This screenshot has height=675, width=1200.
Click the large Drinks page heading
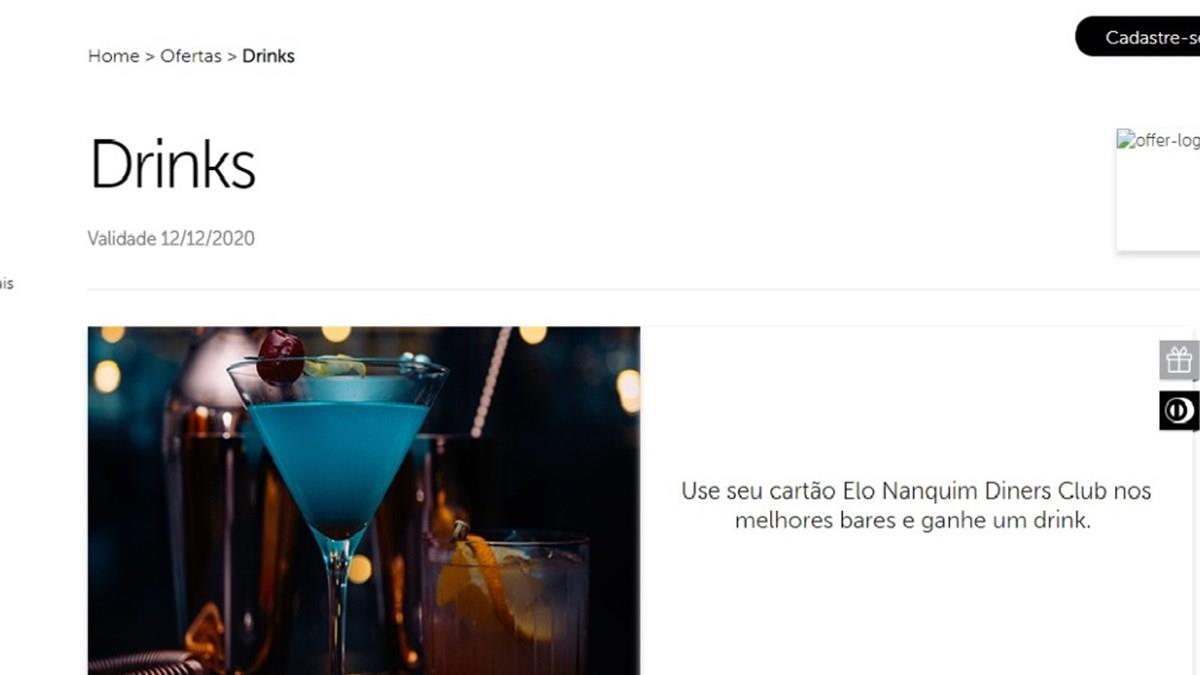click(173, 163)
